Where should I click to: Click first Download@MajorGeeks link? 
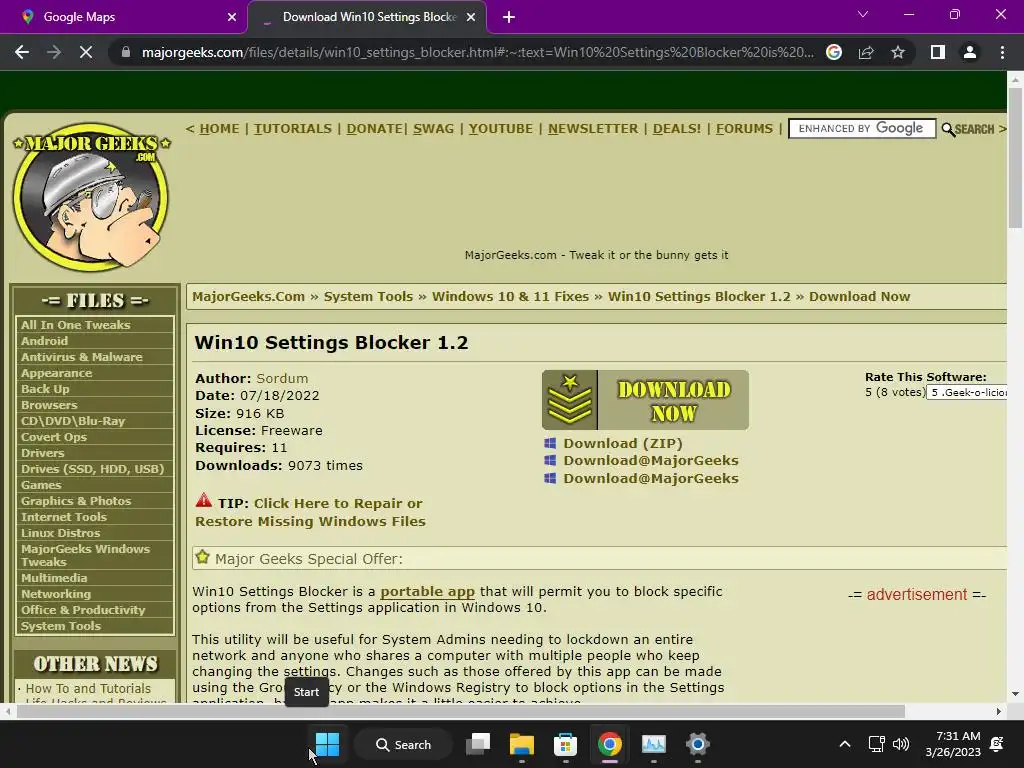click(651, 460)
